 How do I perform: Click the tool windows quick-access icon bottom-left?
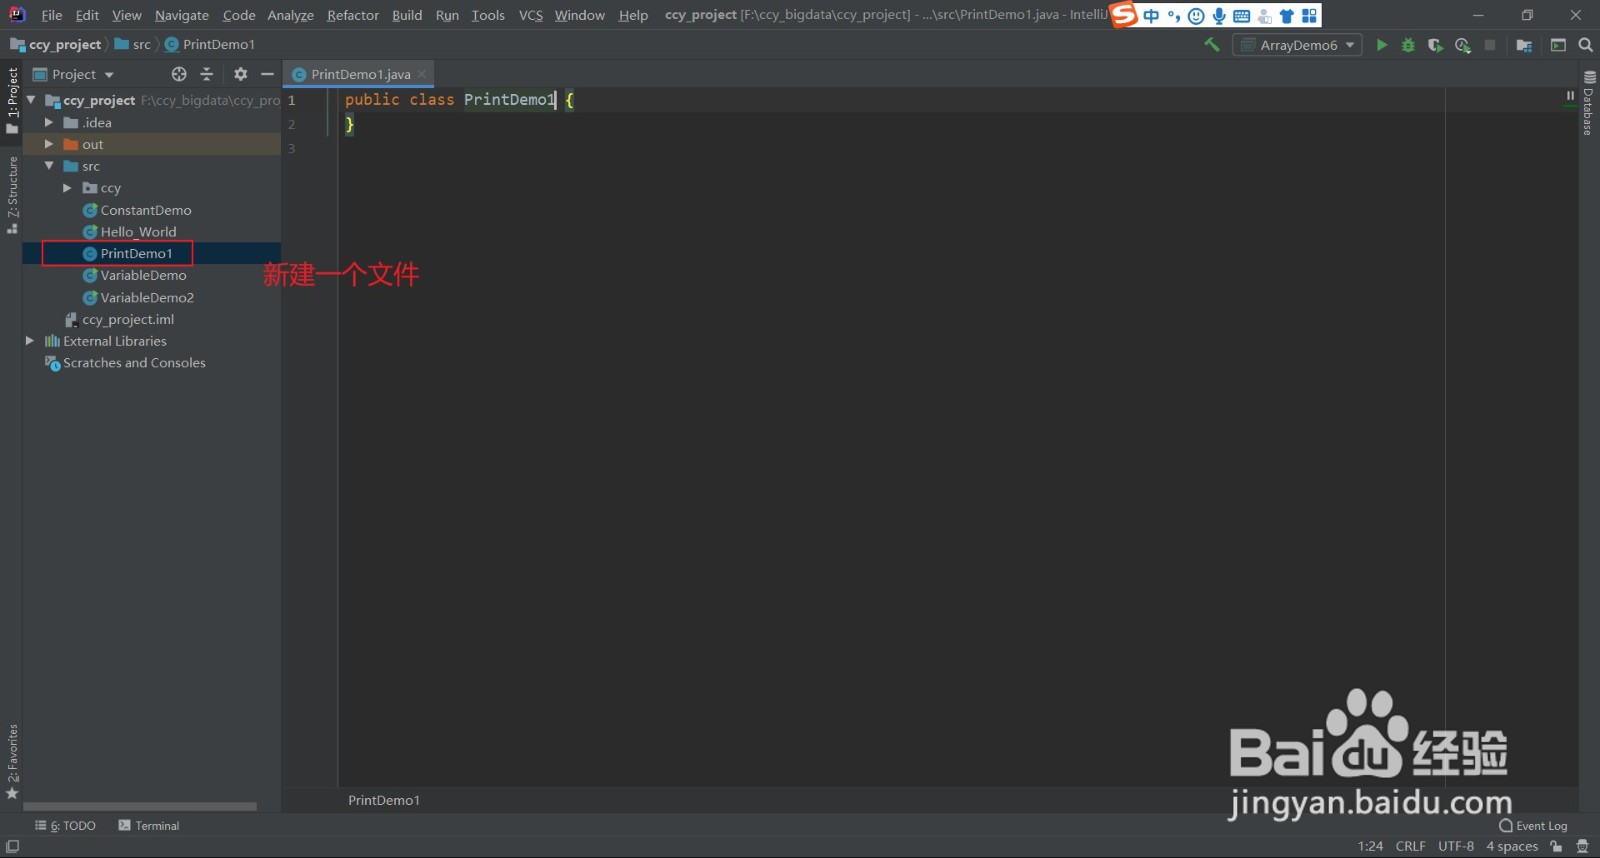coord(12,846)
